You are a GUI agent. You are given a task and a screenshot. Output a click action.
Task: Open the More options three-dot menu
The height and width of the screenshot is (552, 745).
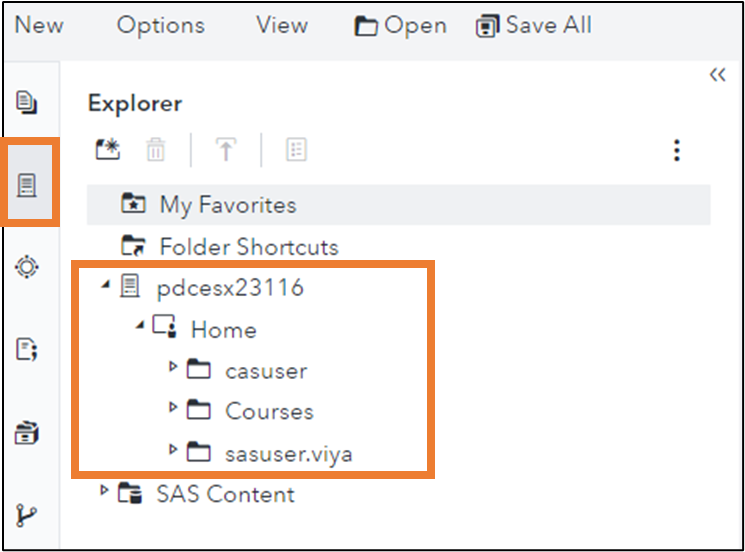pyautogui.click(x=677, y=151)
